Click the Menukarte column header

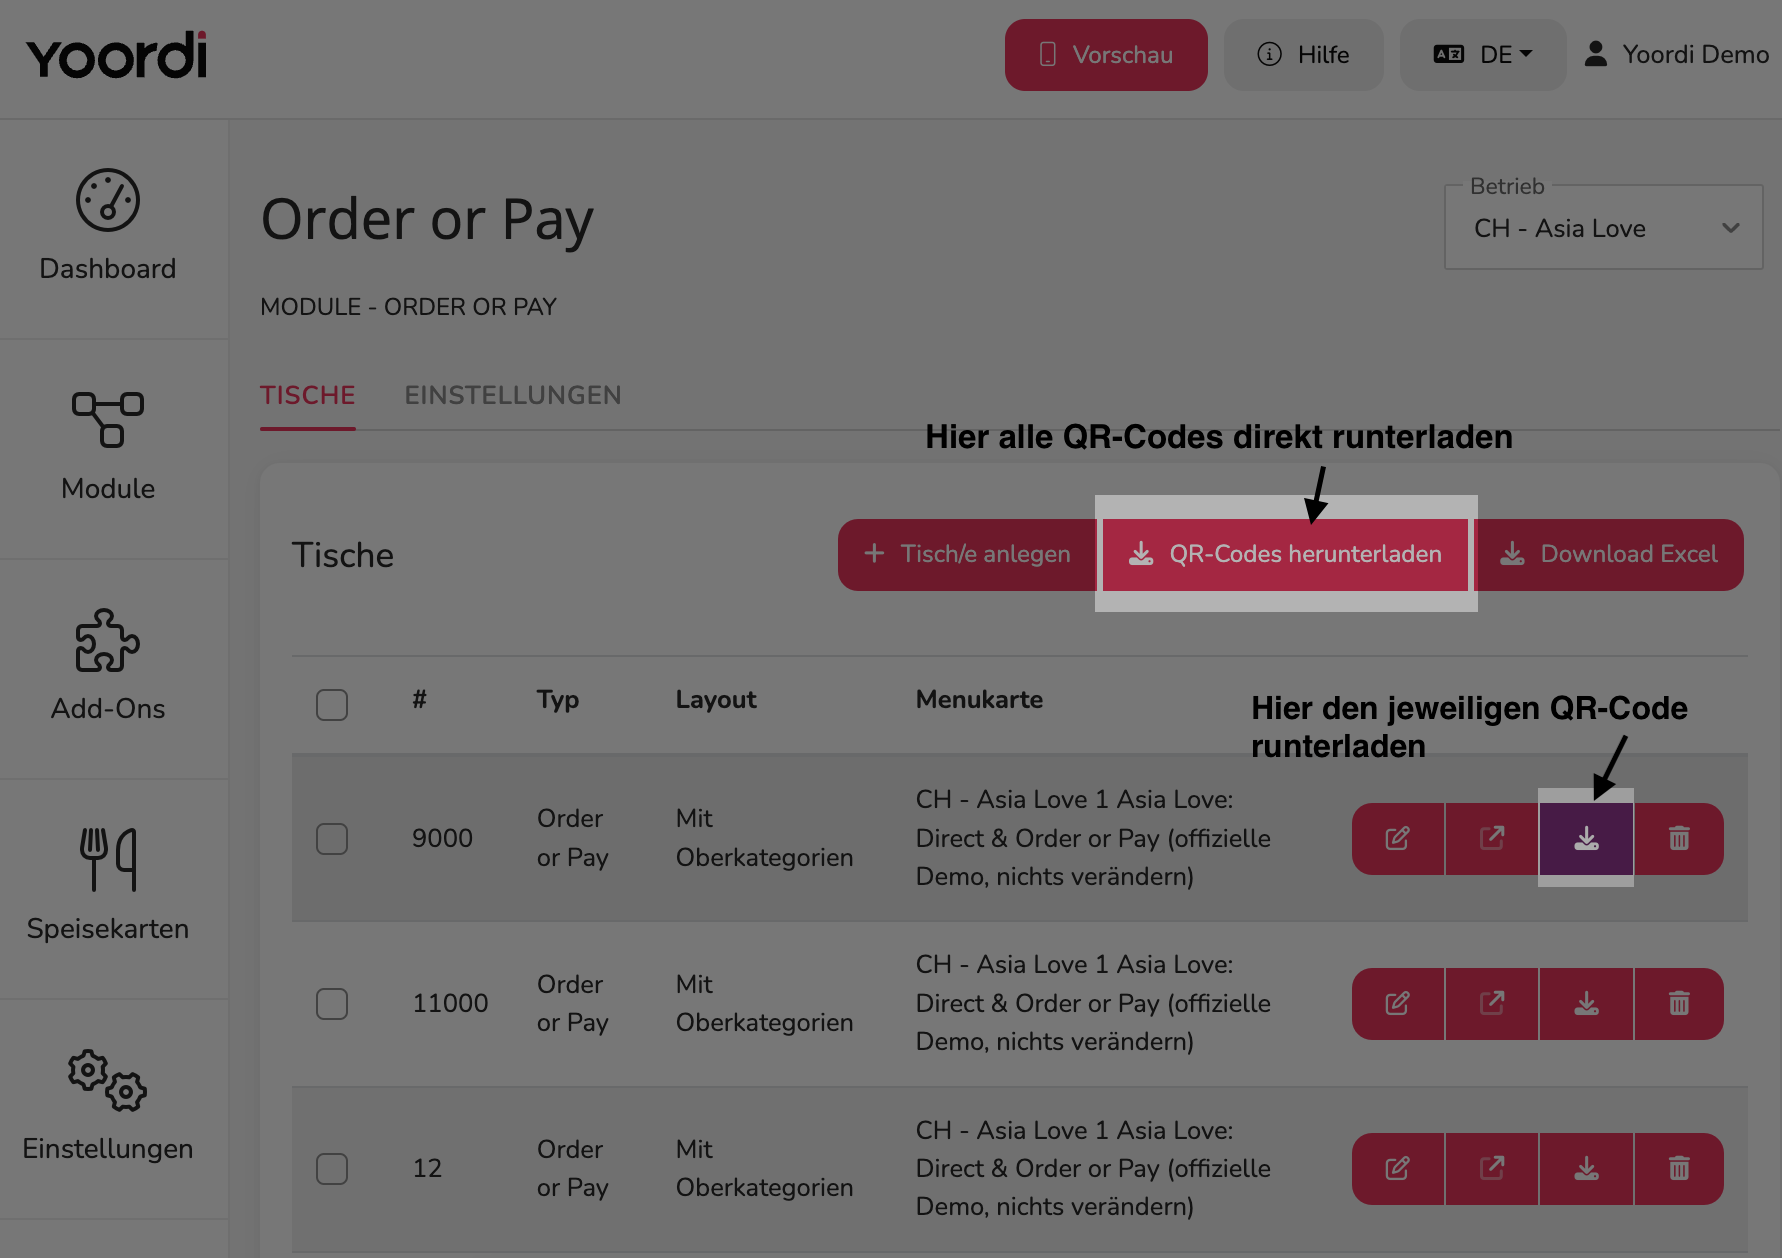click(x=979, y=699)
